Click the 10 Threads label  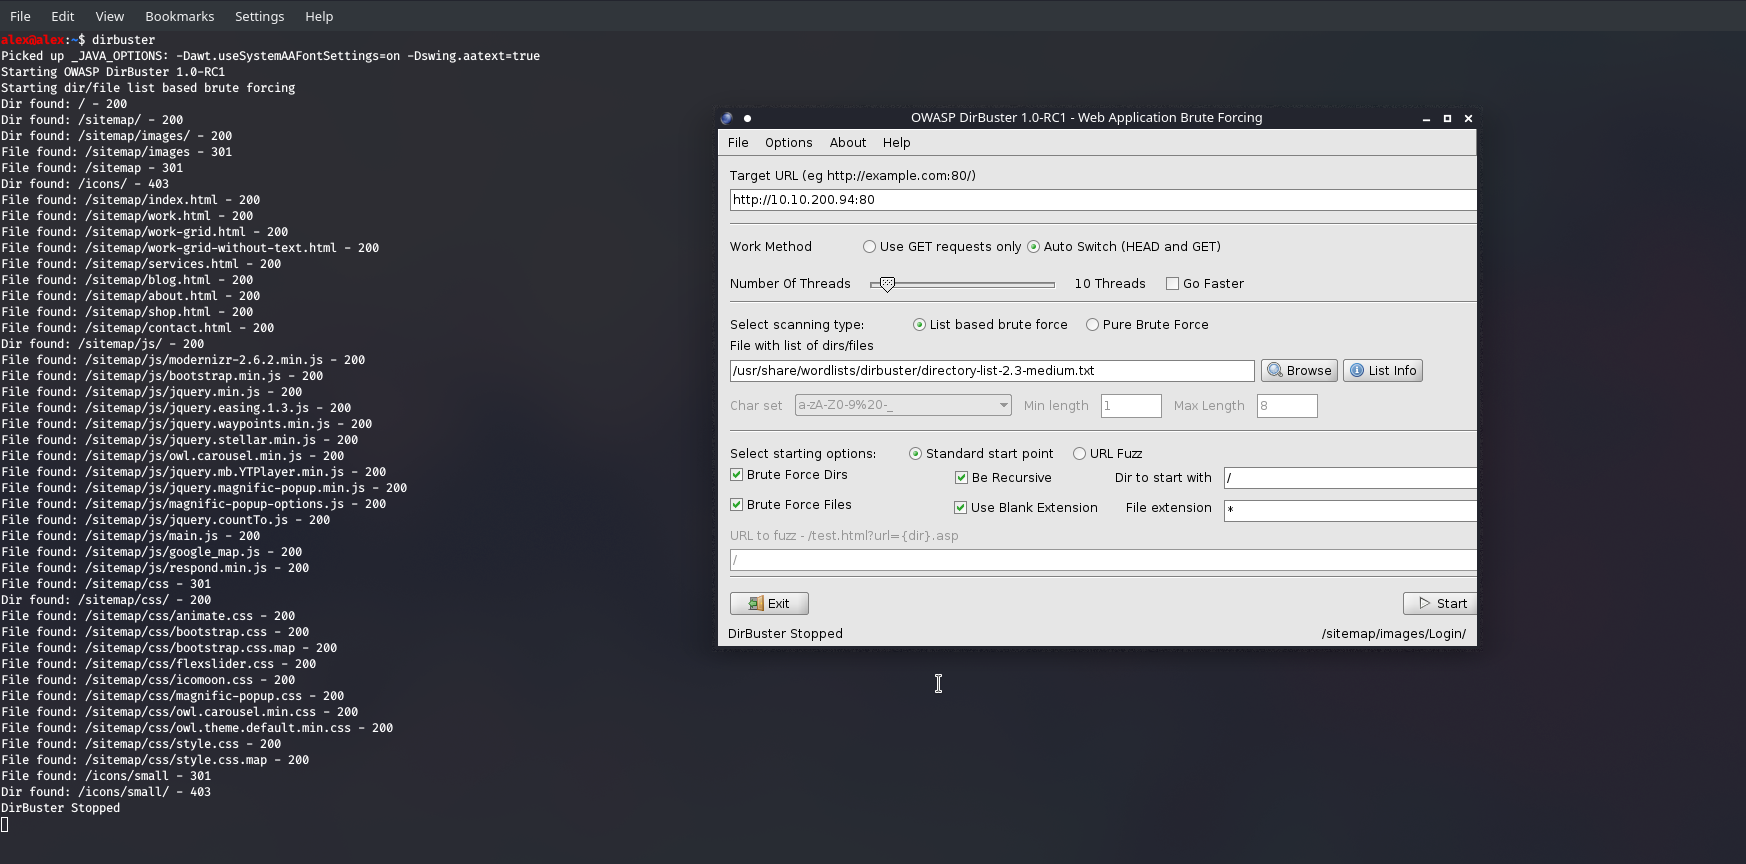(x=1110, y=284)
